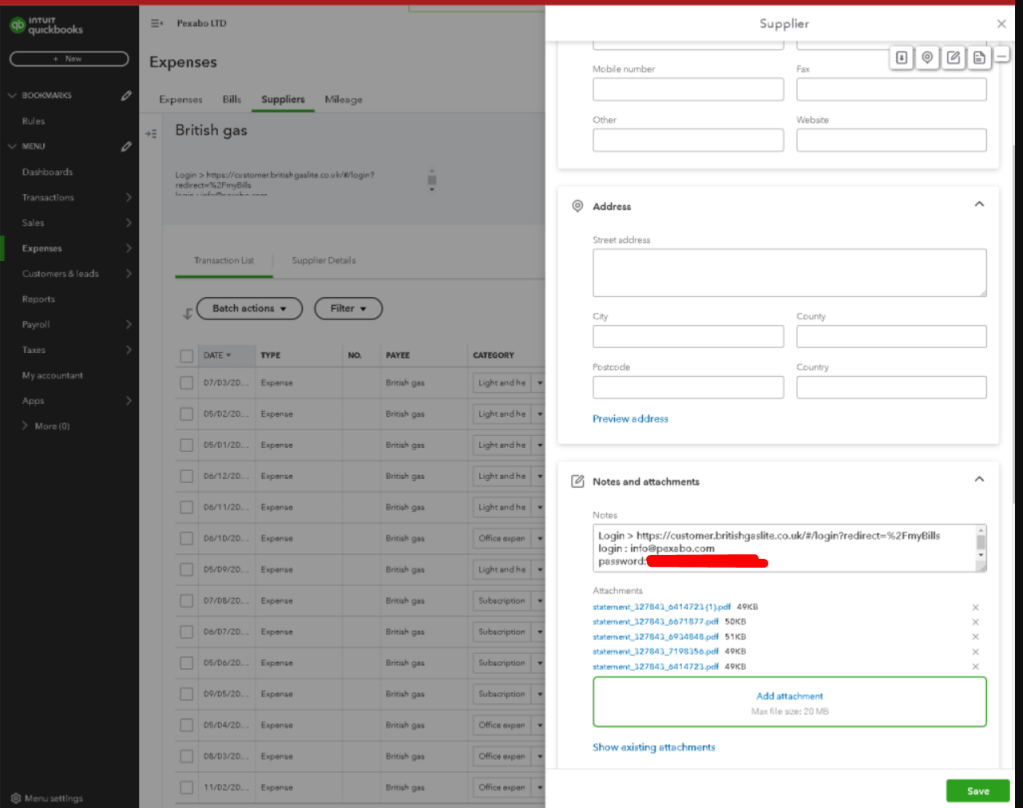Jump to notes section via pencil-square toolbar icon
The width and height of the screenshot is (1023, 808).
953,57
